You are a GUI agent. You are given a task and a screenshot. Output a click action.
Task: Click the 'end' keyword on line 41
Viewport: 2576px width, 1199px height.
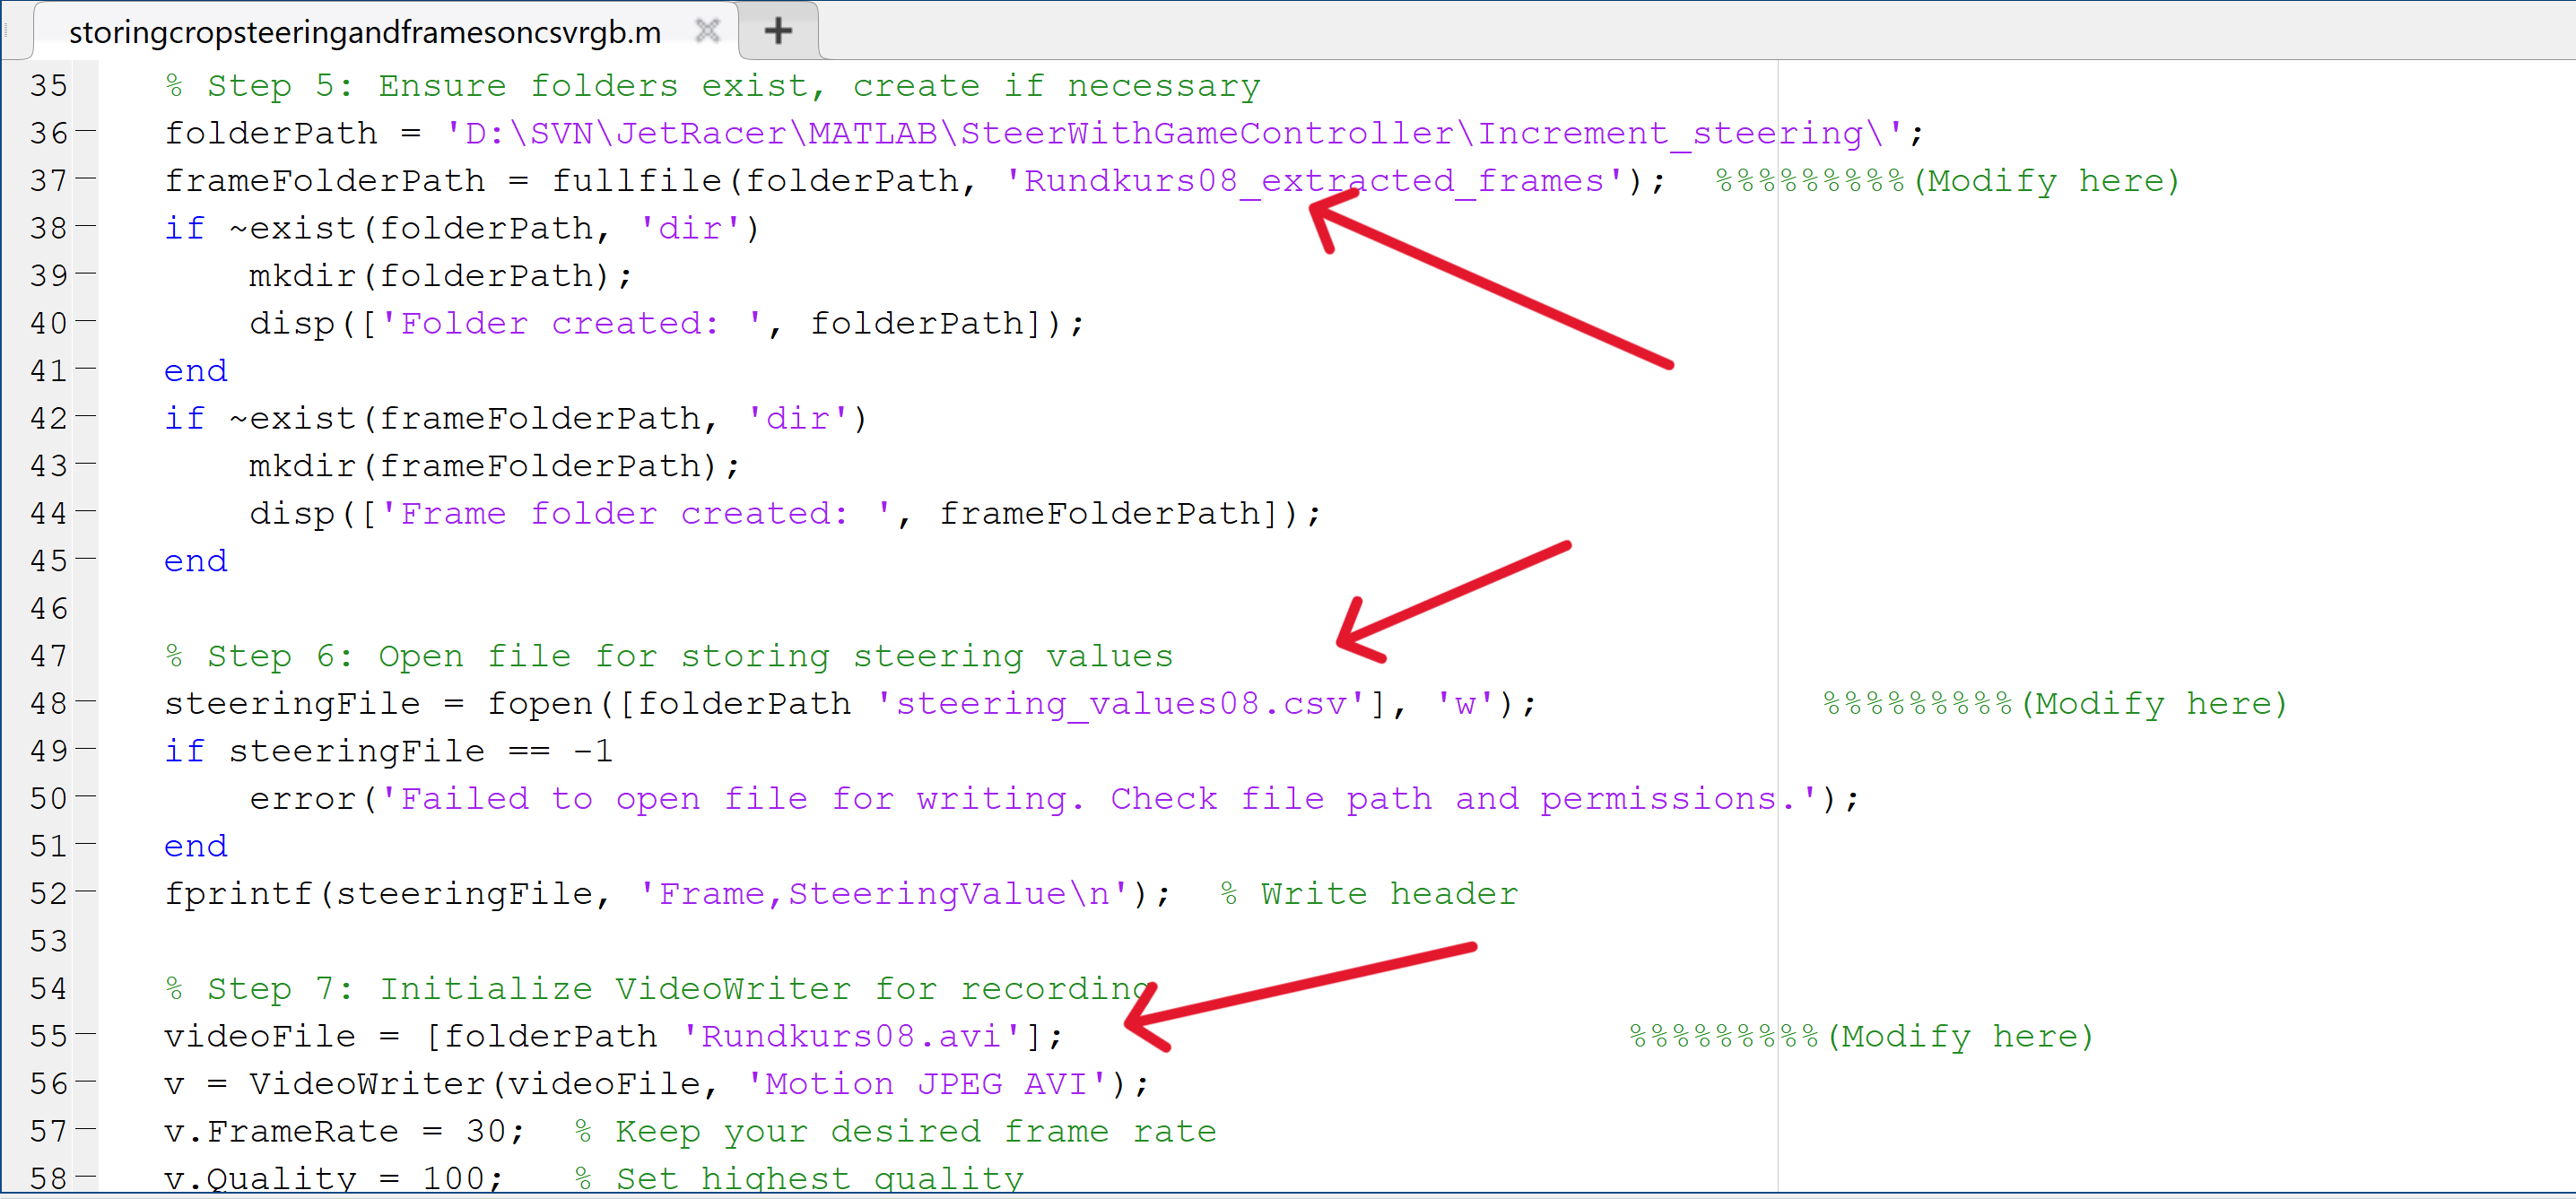pyautogui.click(x=195, y=371)
